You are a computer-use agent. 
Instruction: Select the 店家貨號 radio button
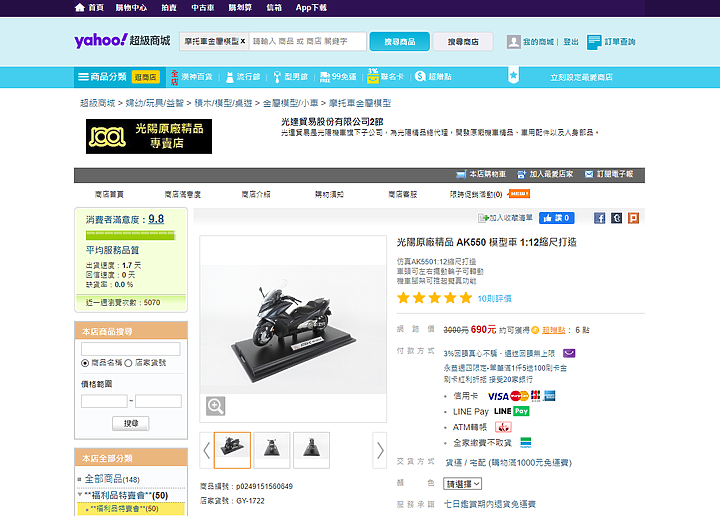coord(129,363)
